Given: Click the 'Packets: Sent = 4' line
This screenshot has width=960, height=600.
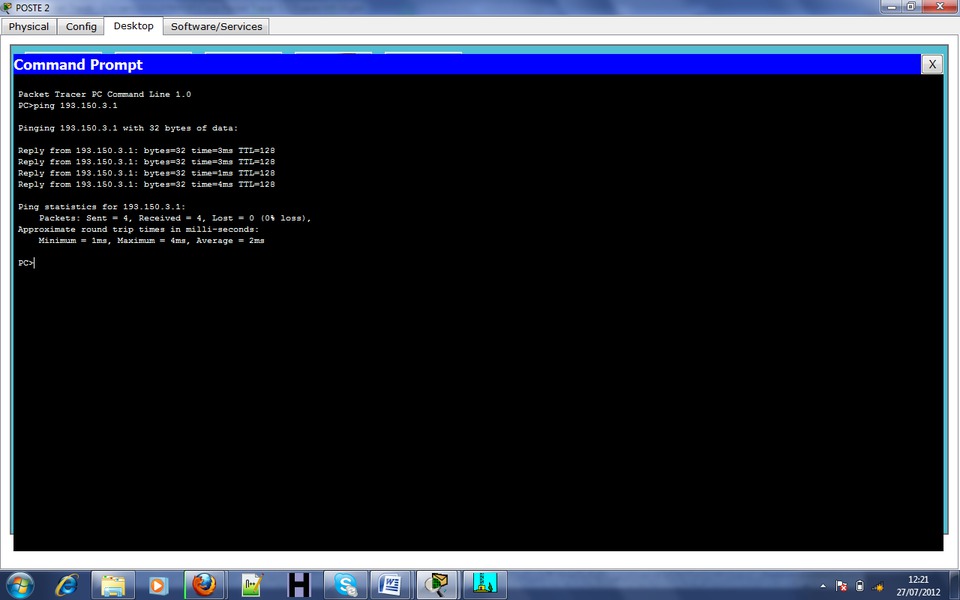Looking at the screenshot, I should point(175,218).
